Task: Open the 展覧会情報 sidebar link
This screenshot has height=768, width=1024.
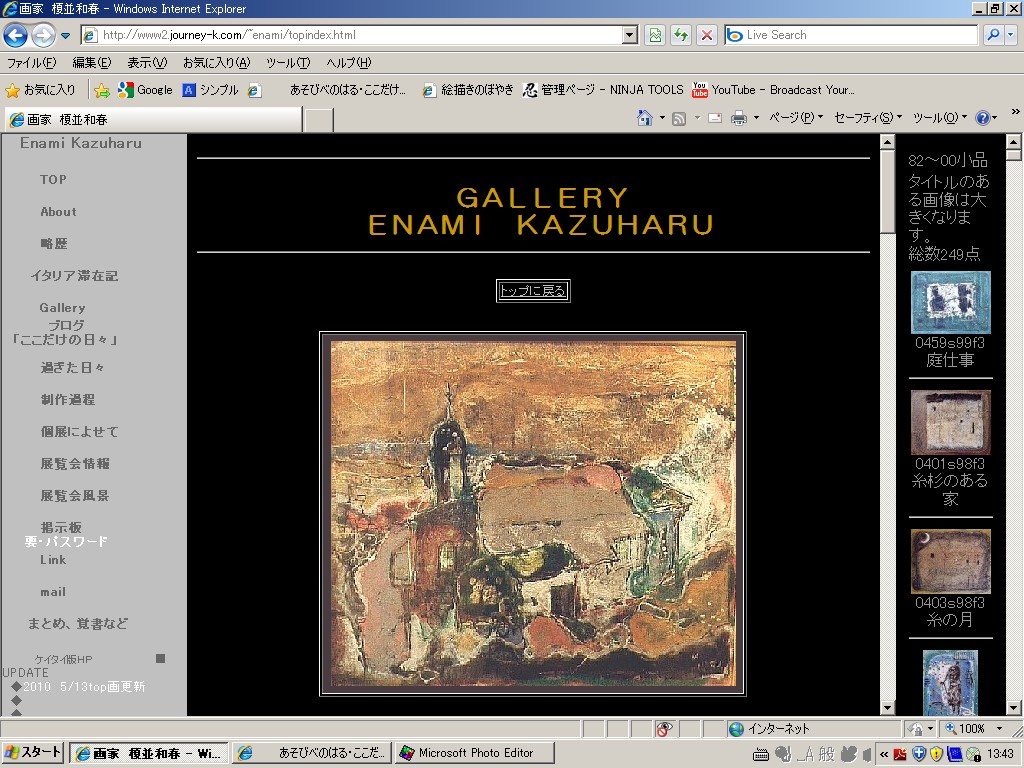Action: pos(75,464)
